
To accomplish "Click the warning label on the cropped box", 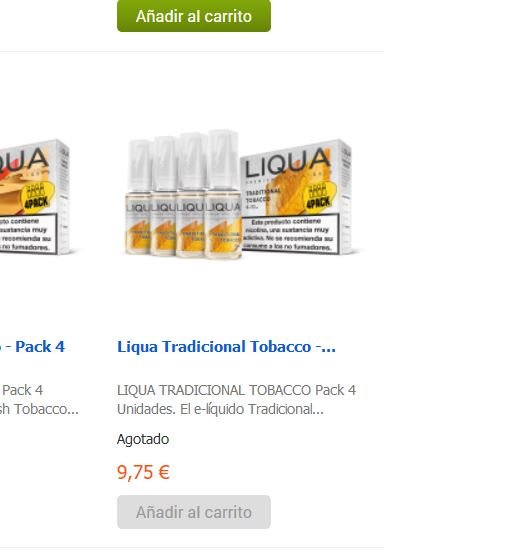I will [28, 234].
